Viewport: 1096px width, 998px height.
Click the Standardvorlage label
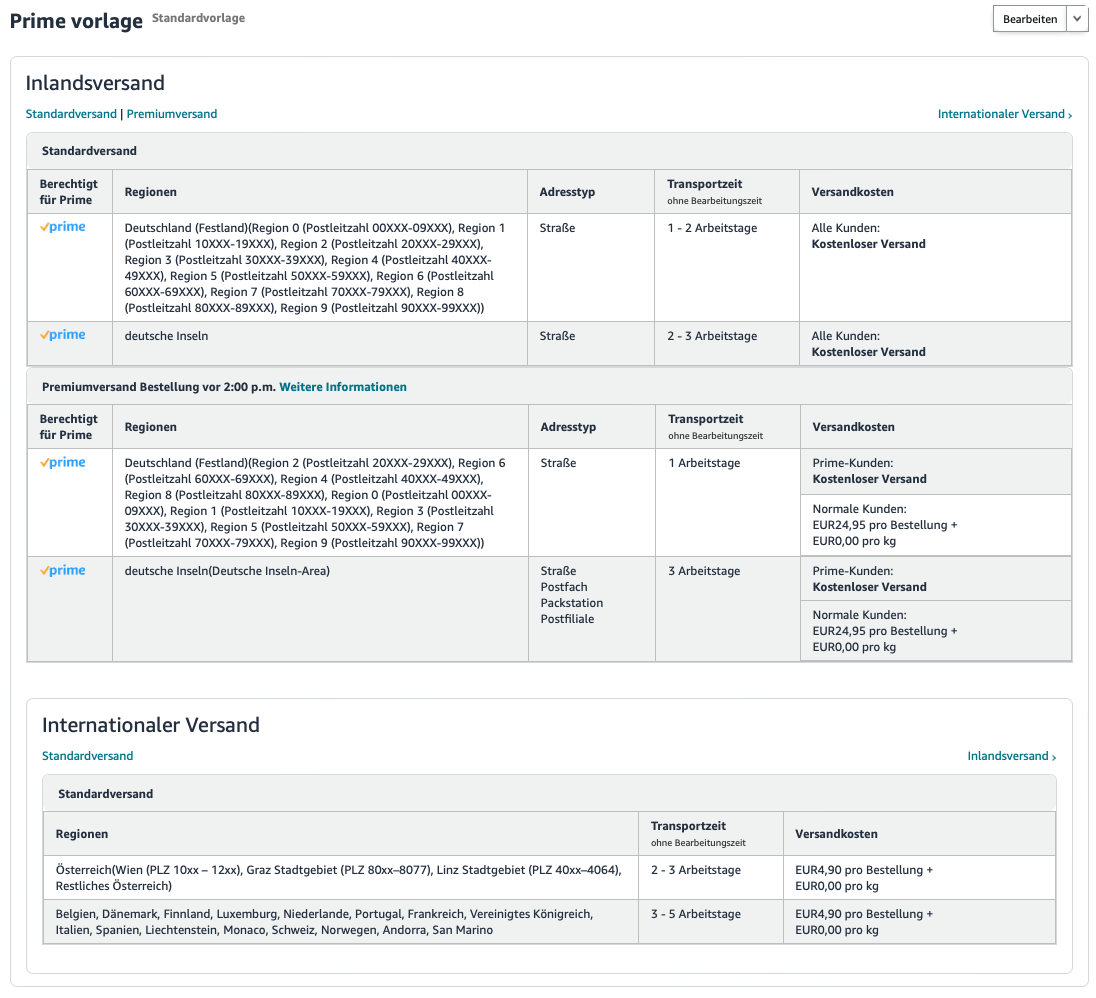coord(199,18)
